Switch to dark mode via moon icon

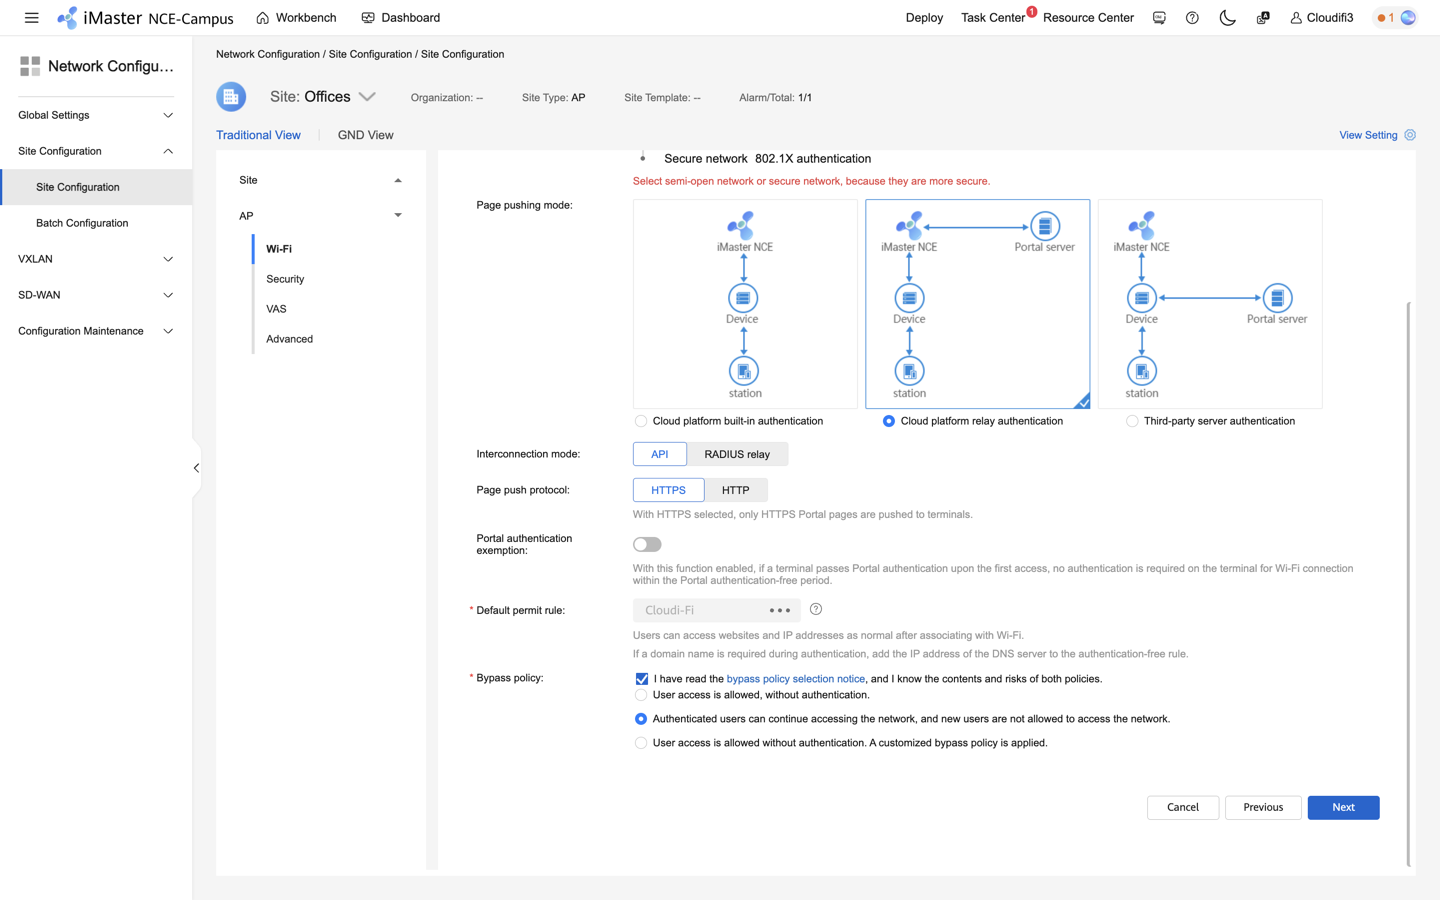1227,17
